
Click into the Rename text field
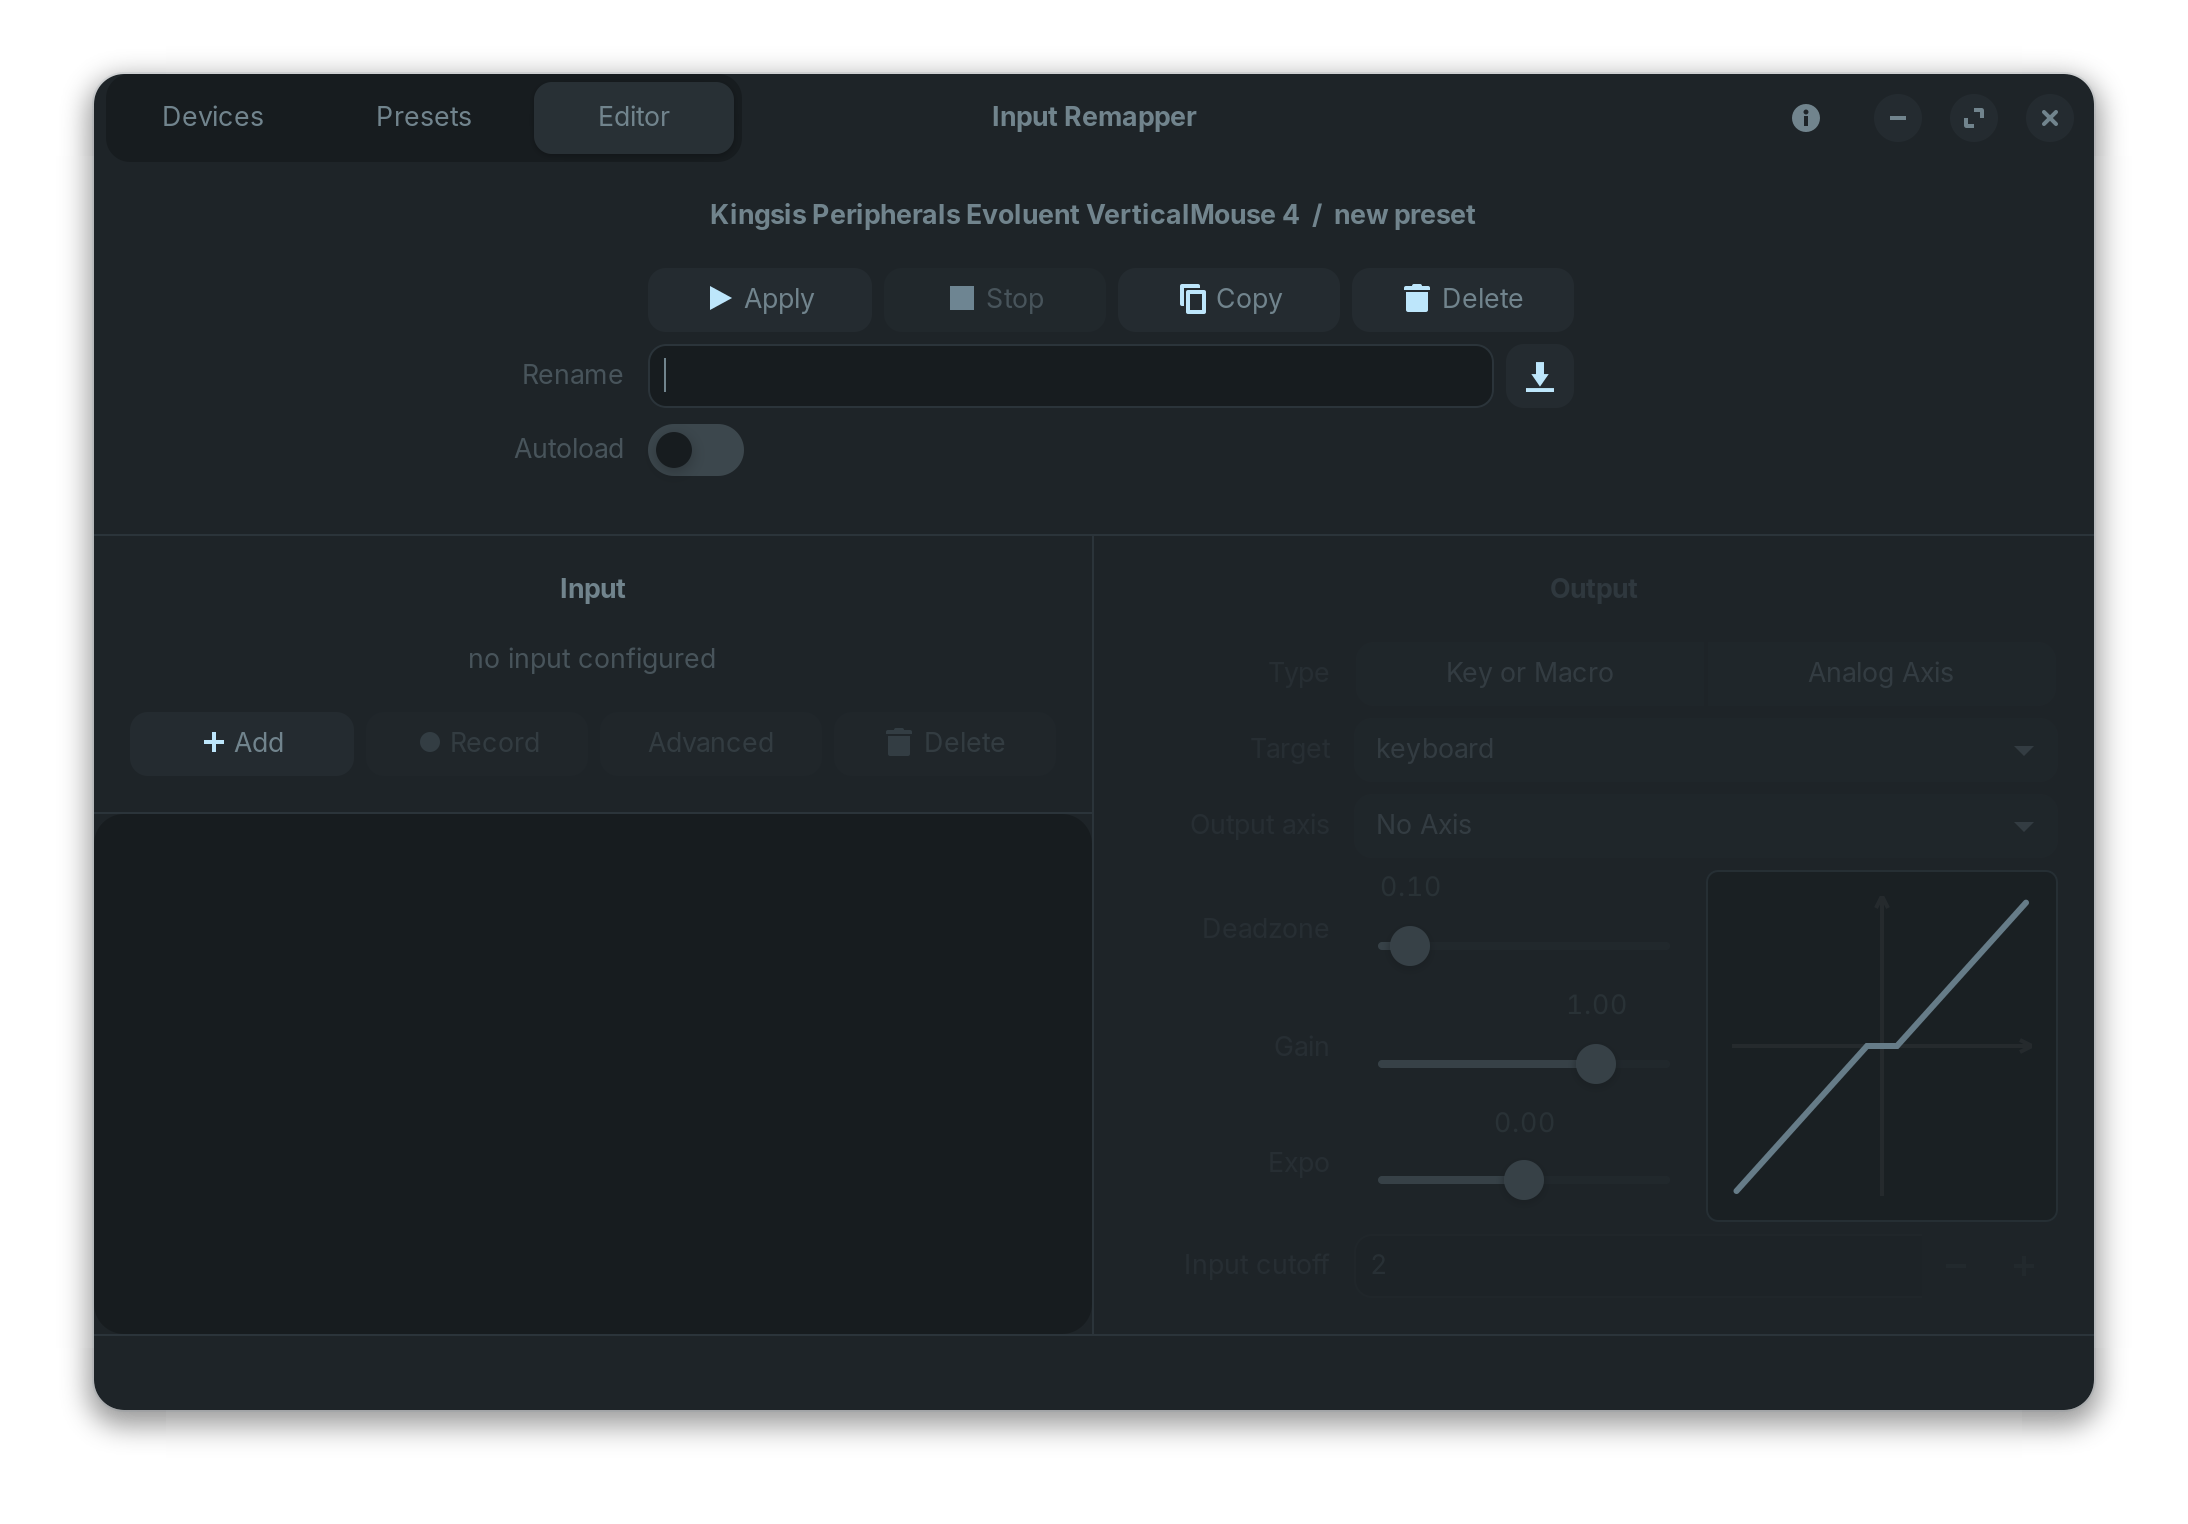[x=1070, y=376]
